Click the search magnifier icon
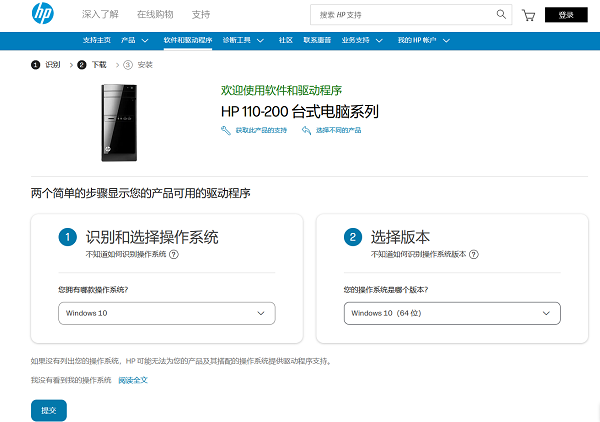The height and width of the screenshot is (422, 600). tap(501, 15)
